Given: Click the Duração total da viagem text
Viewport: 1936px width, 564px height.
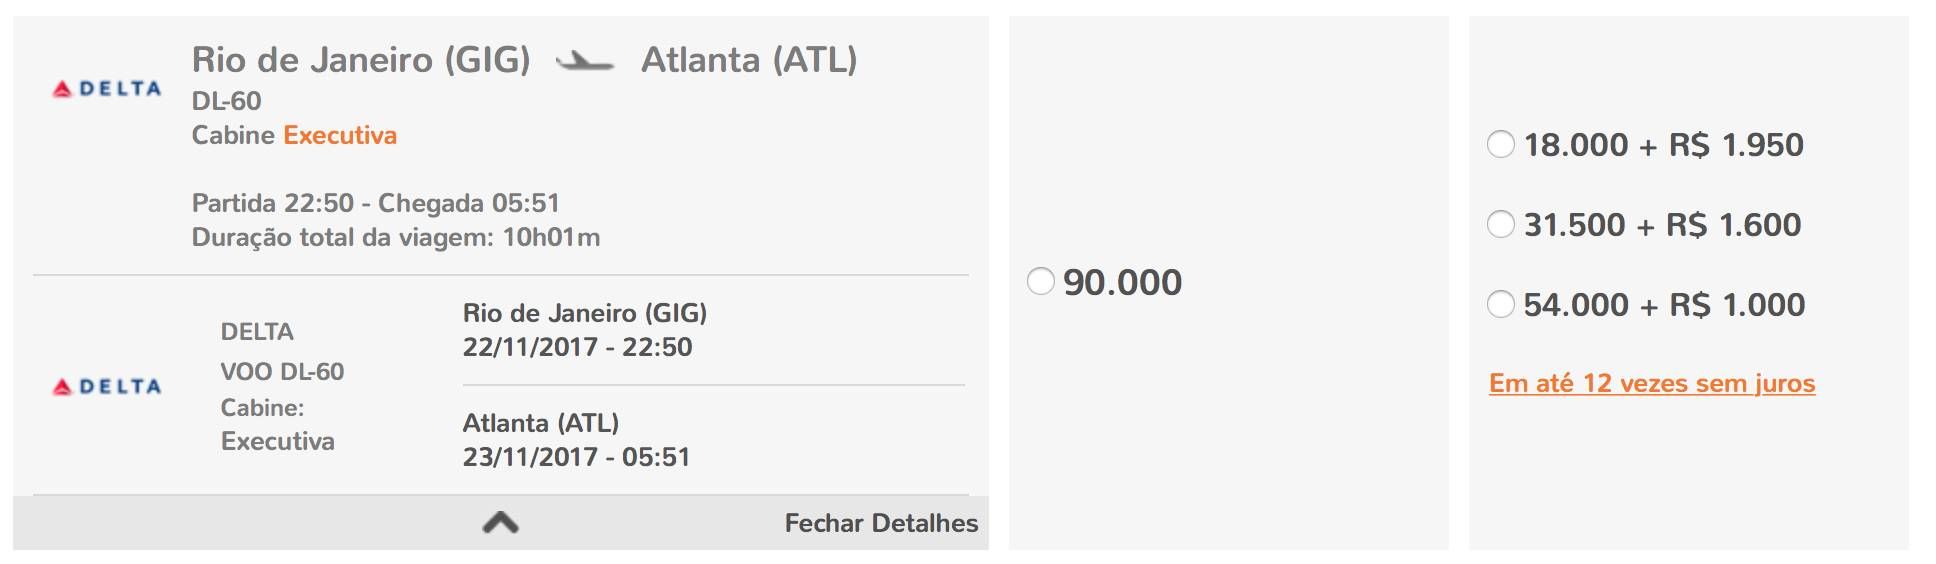Looking at the screenshot, I should [396, 237].
